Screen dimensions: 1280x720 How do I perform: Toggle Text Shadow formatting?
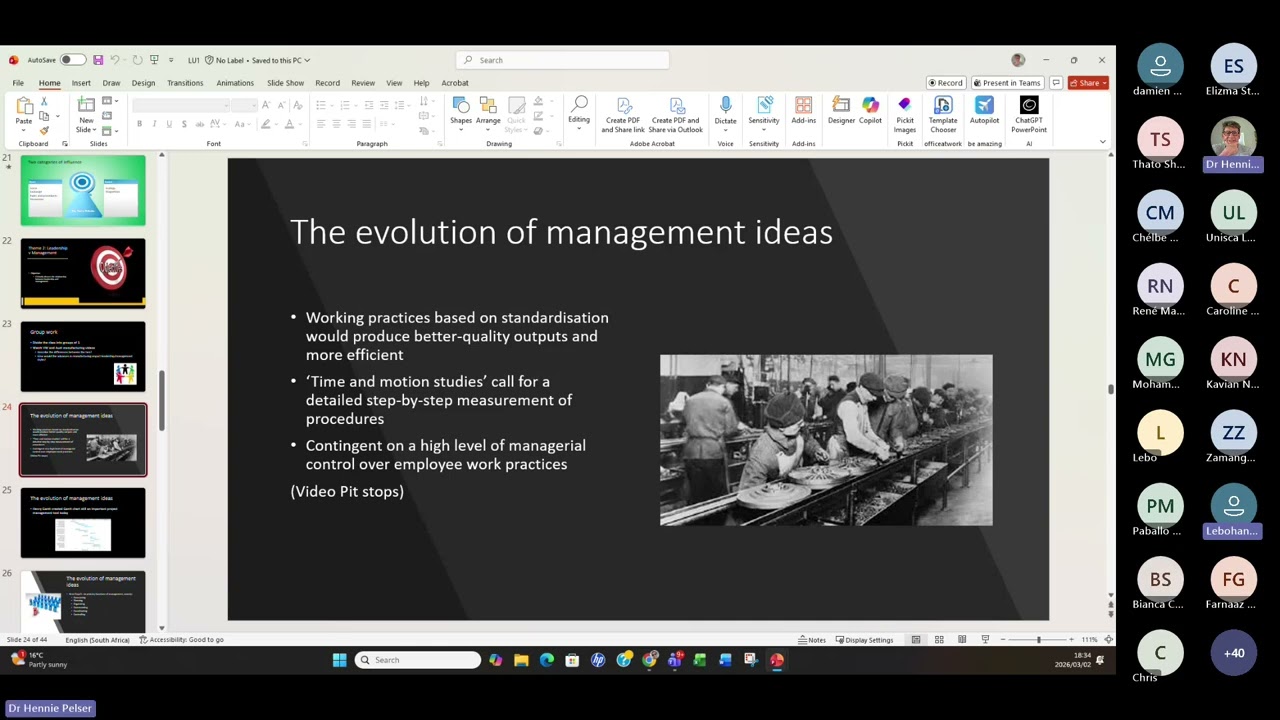coord(184,124)
